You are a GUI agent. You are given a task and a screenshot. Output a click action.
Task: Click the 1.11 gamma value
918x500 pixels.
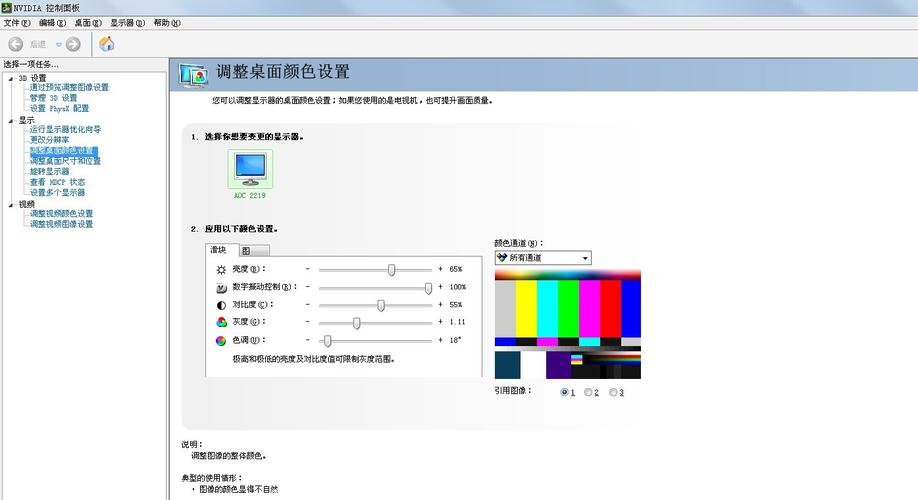coord(457,322)
